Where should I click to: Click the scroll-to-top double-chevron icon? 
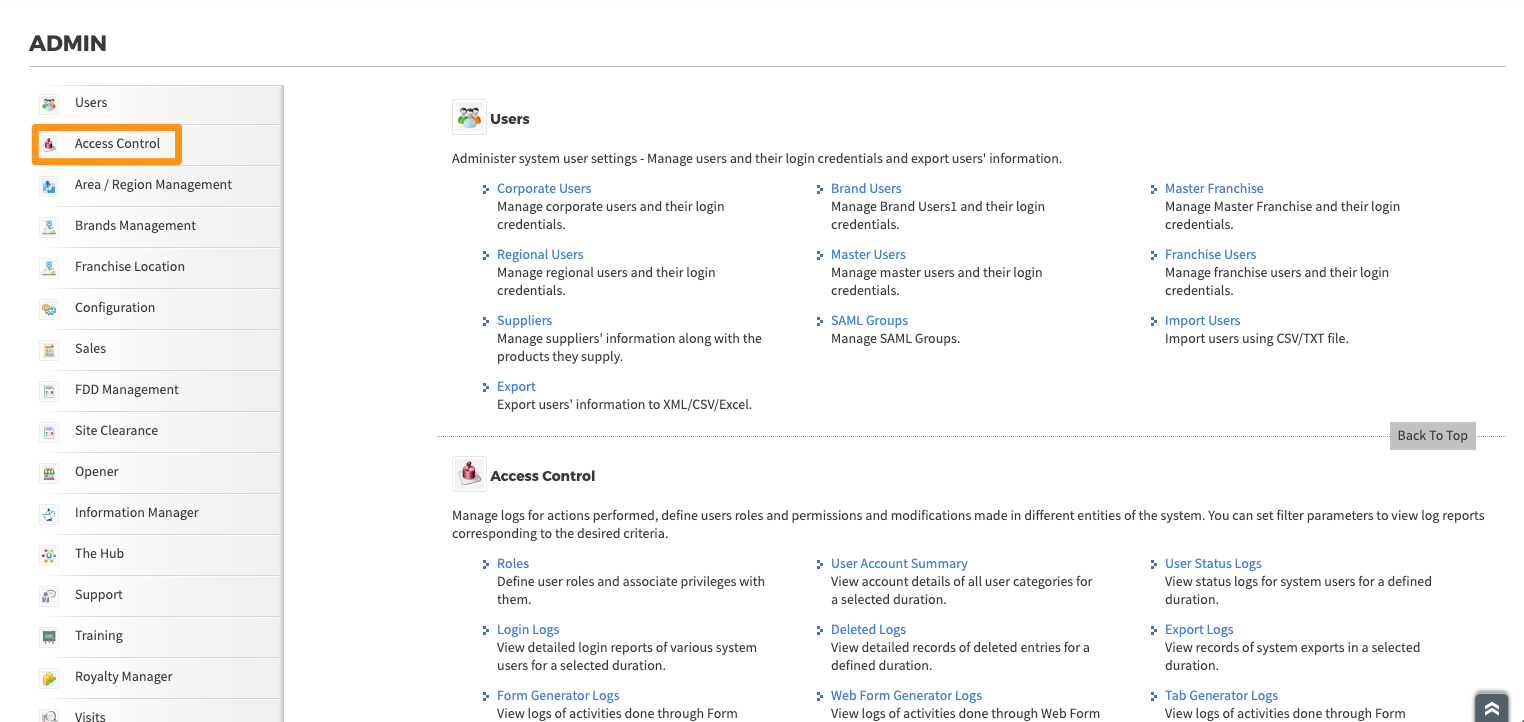pos(1491,707)
